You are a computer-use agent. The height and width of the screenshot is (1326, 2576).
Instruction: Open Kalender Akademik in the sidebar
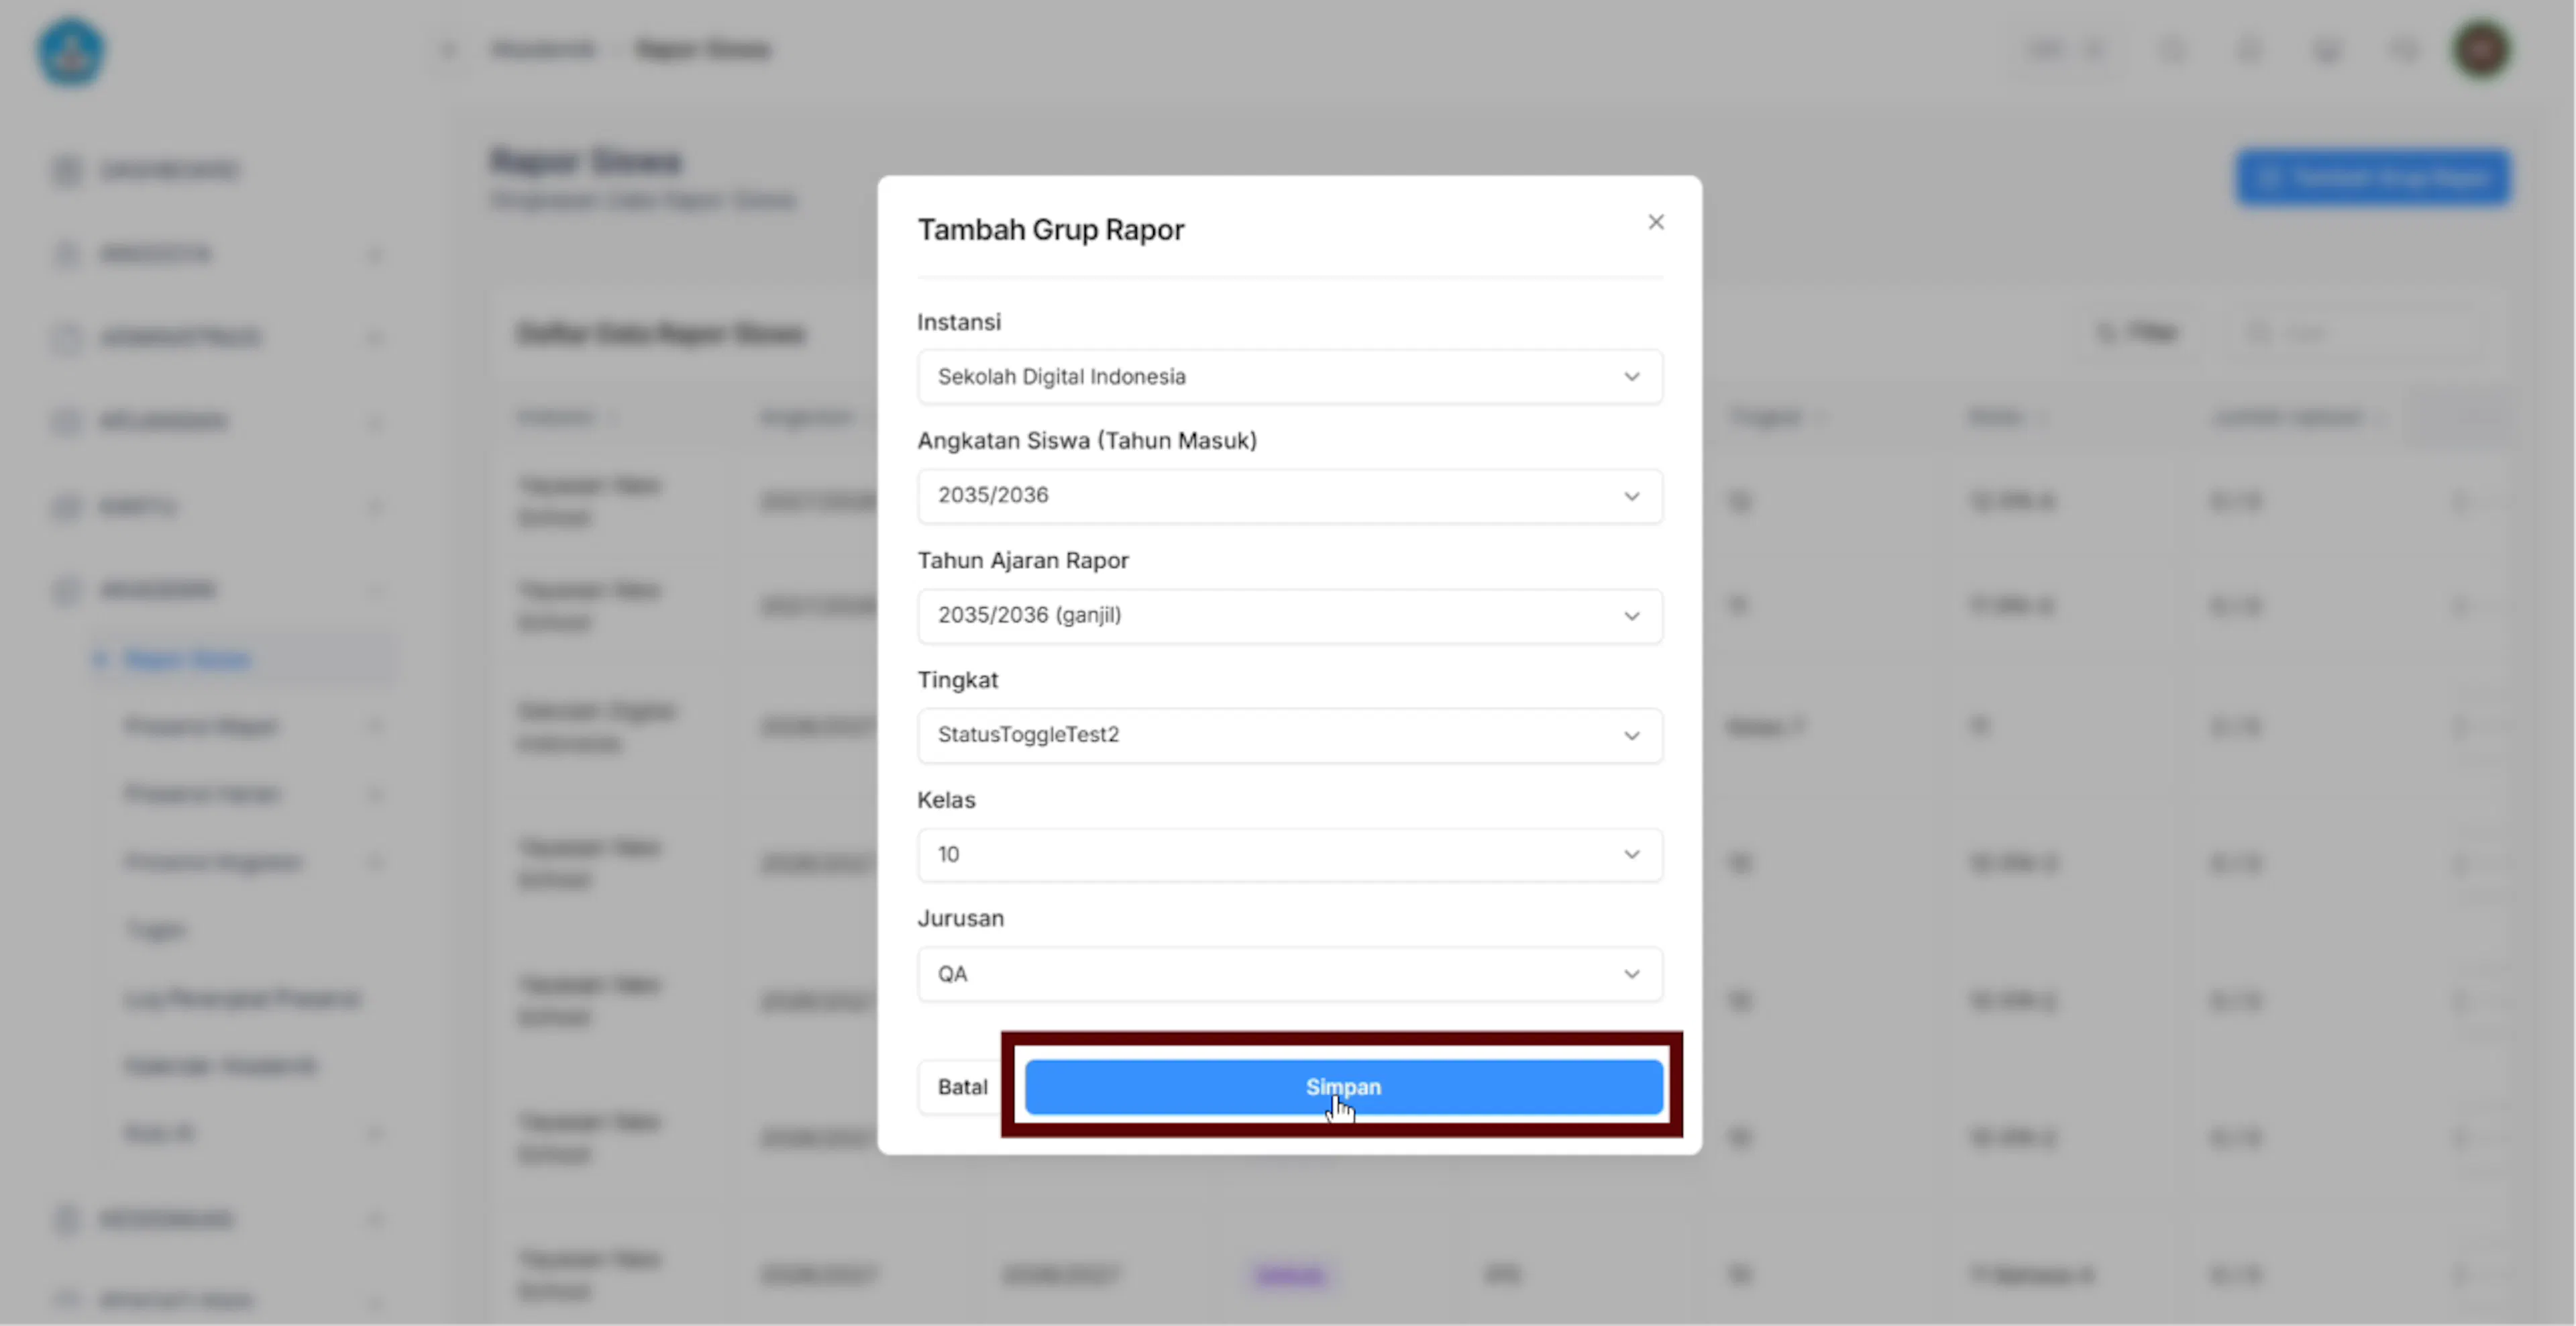220,1066
